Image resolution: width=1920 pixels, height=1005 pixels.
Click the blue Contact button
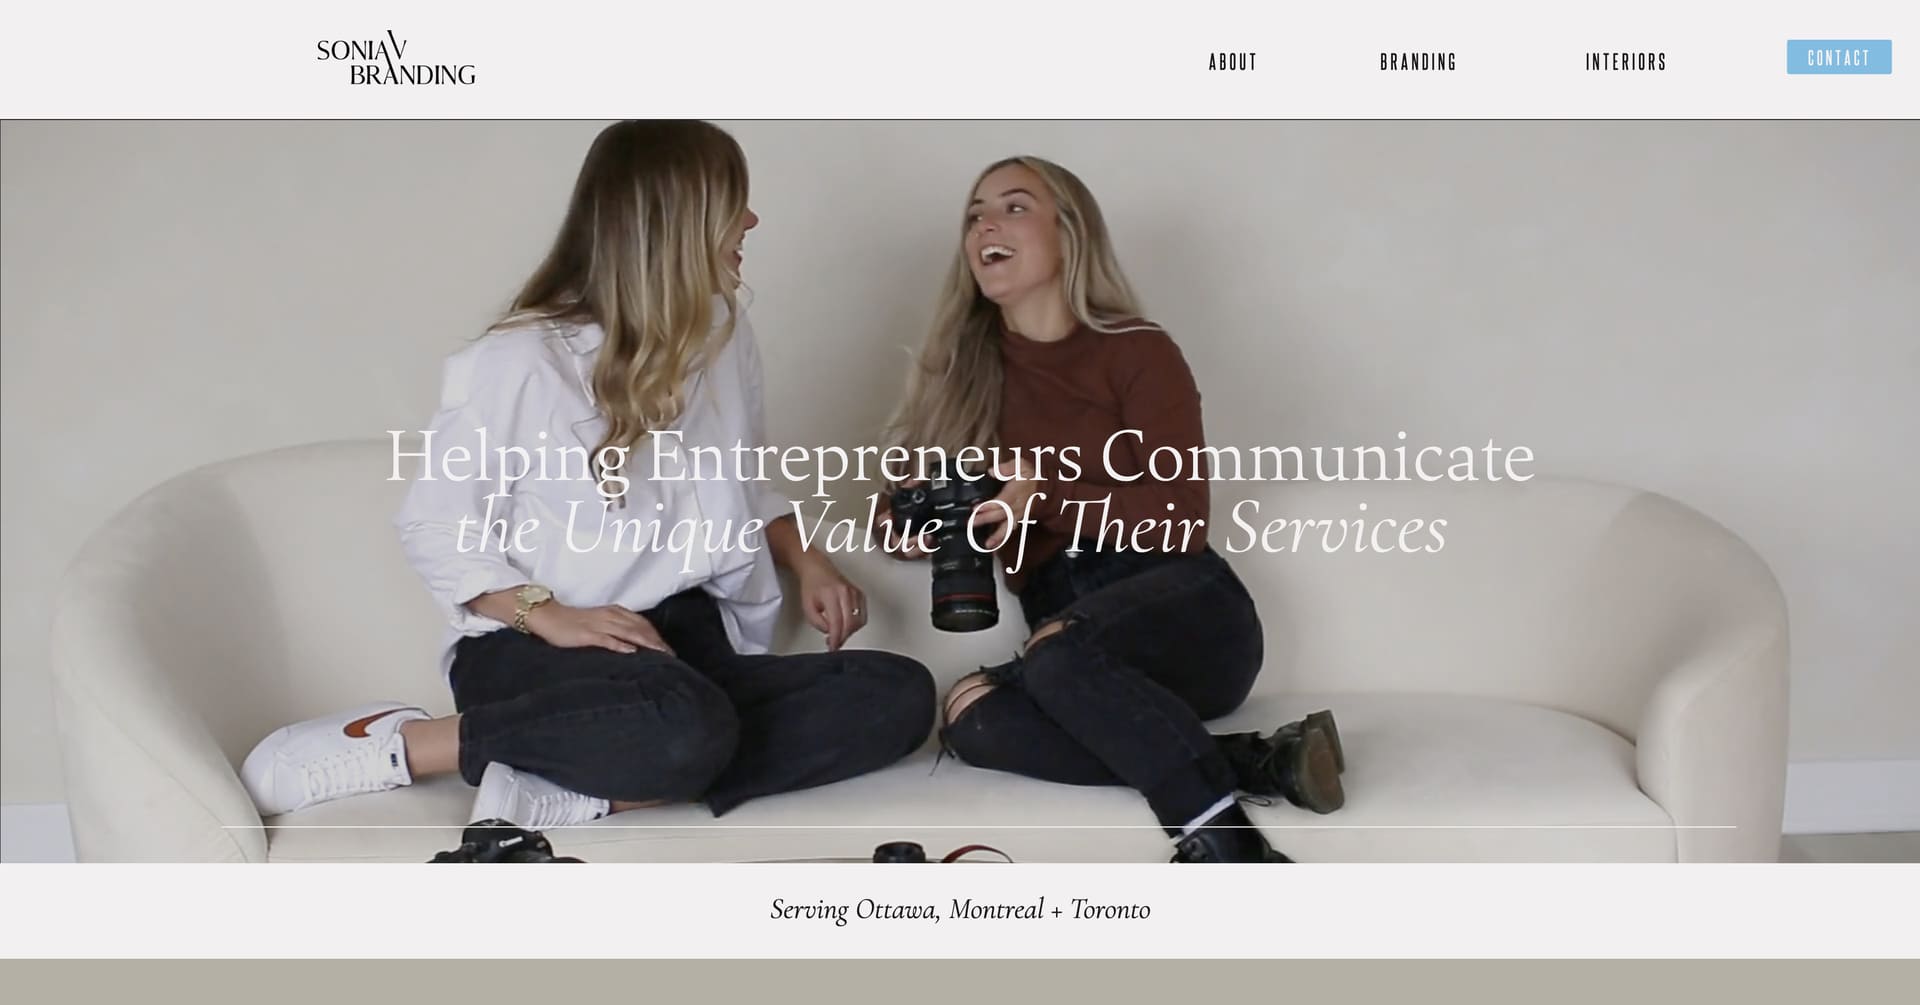click(x=1839, y=57)
